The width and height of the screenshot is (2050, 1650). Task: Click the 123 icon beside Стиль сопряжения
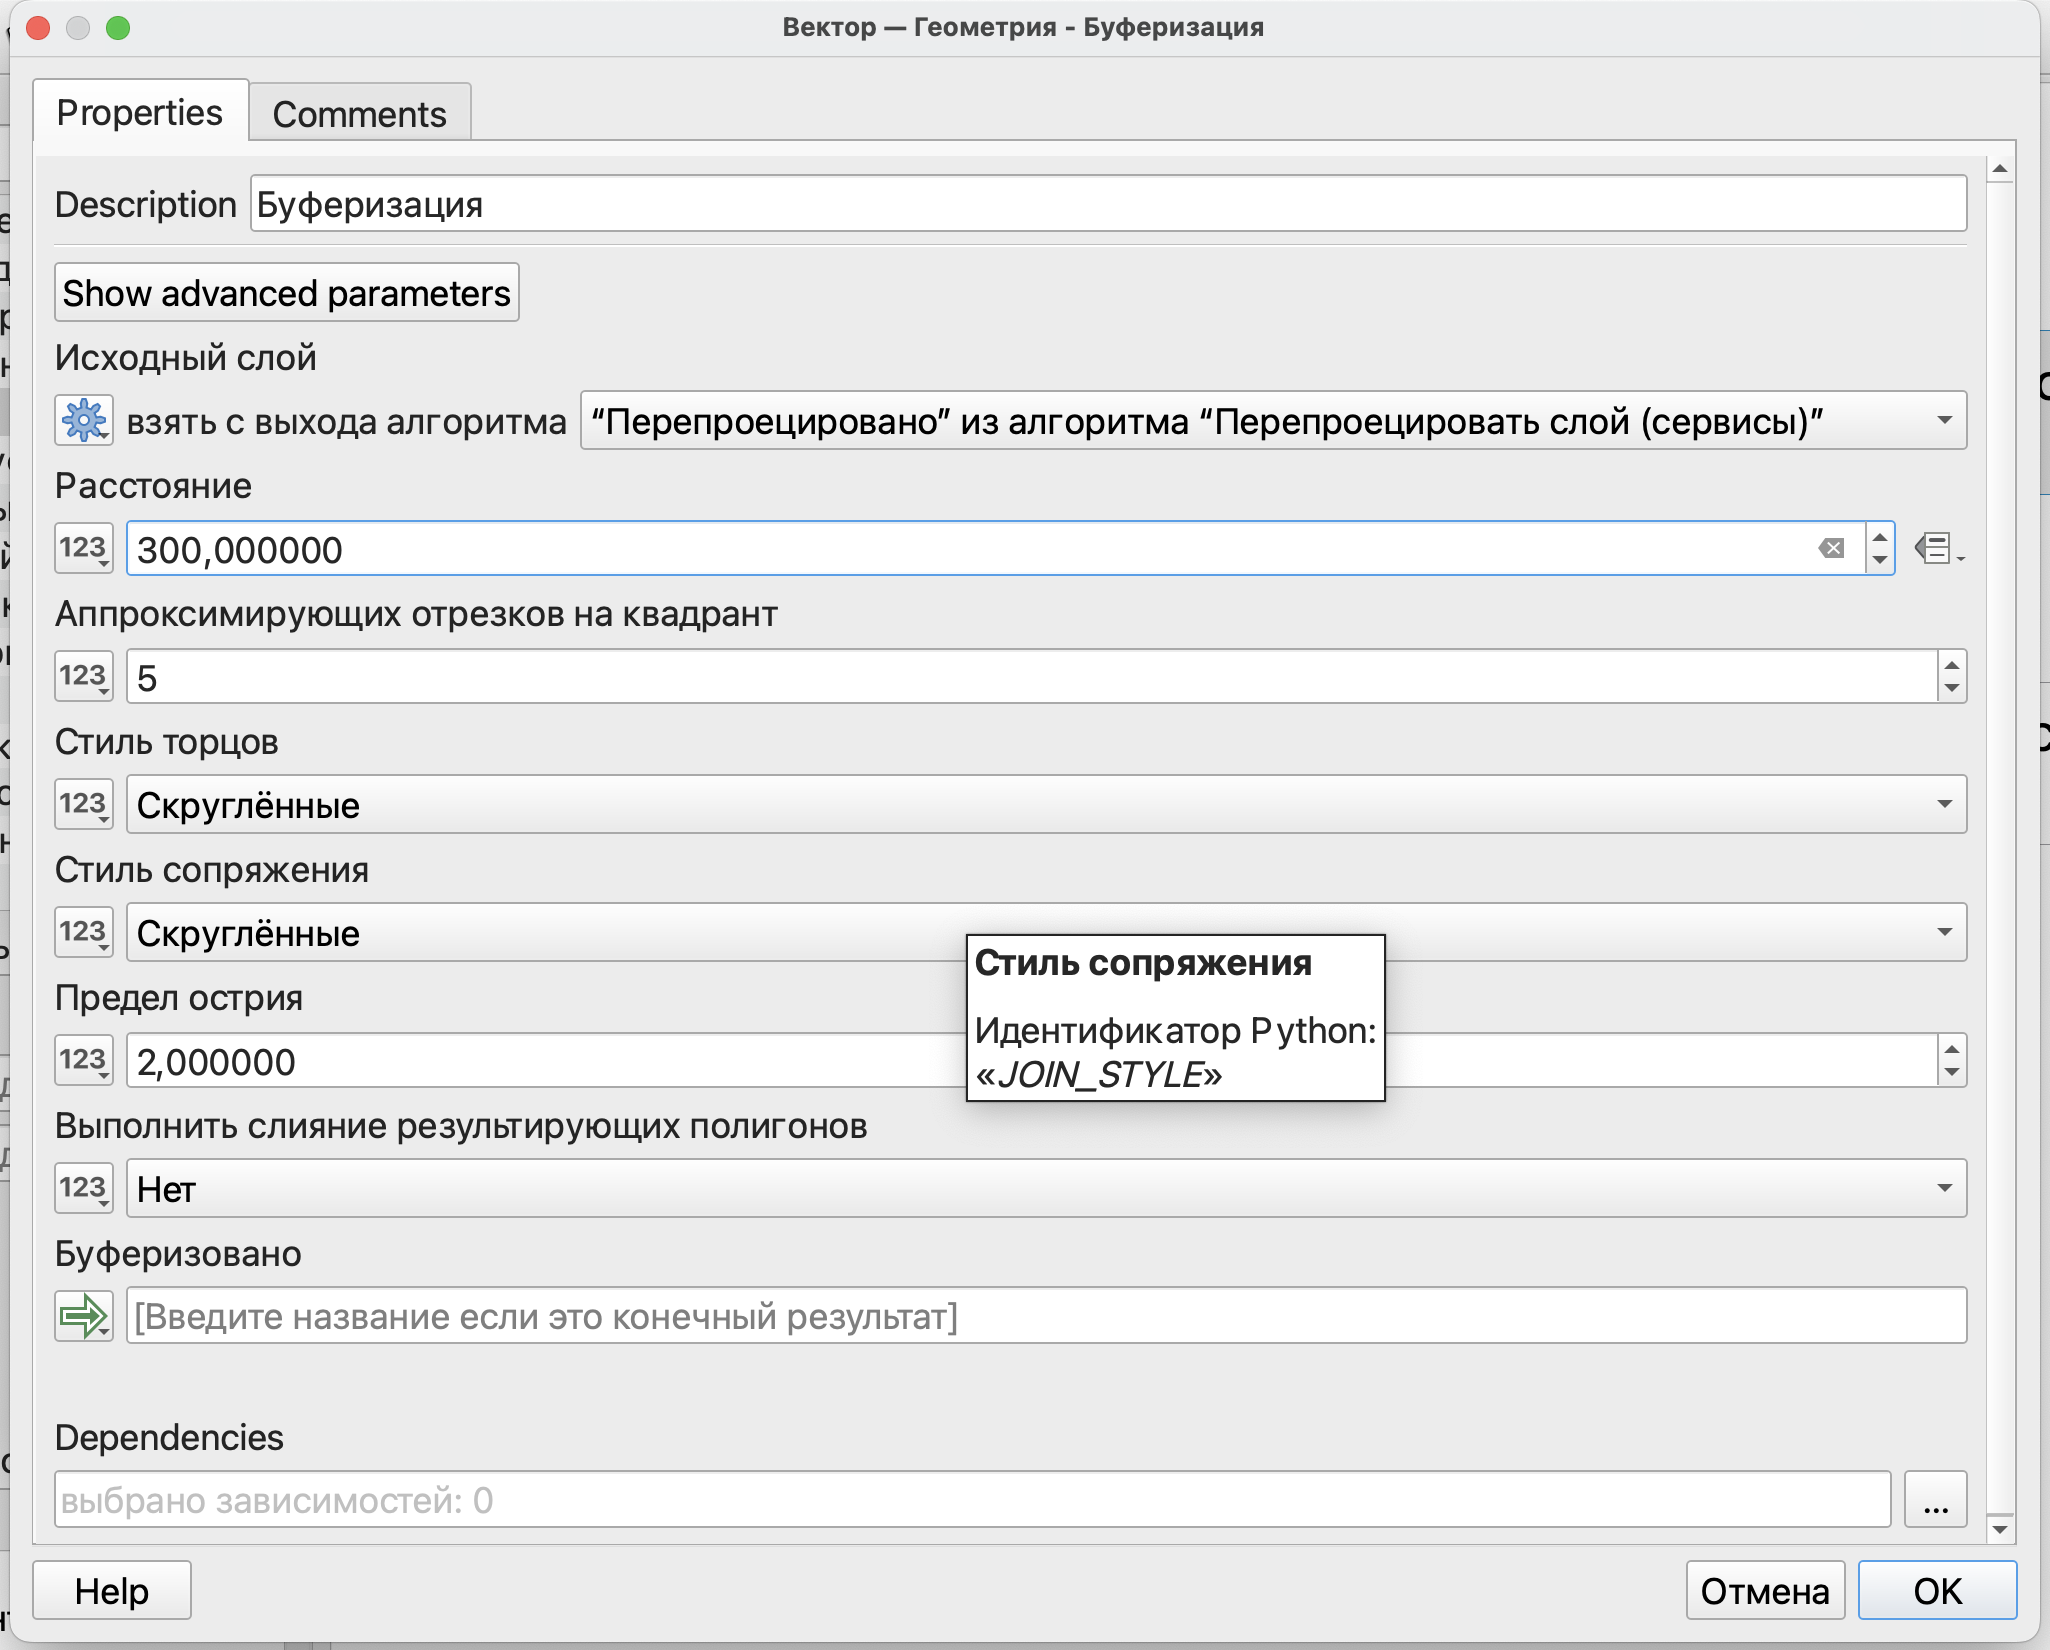pos(84,932)
